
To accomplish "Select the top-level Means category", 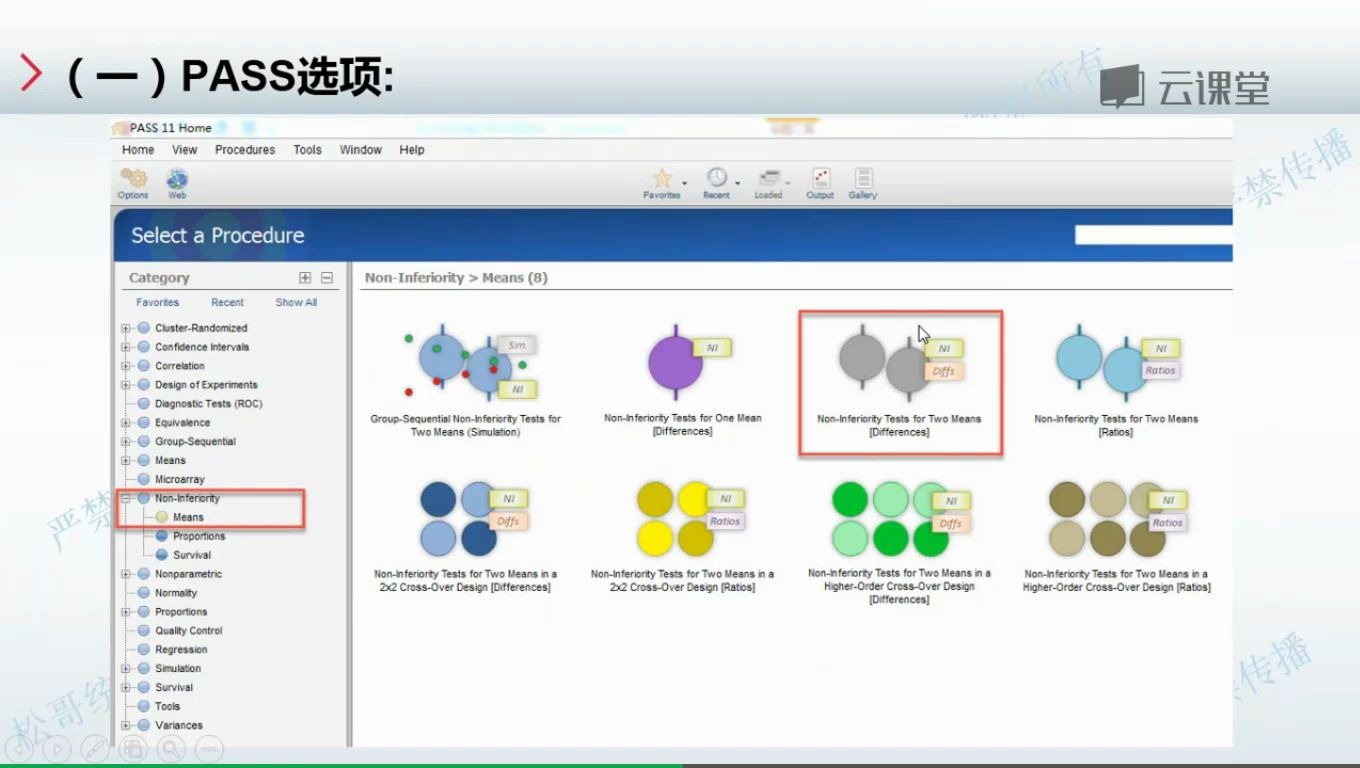I will pos(170,461).
